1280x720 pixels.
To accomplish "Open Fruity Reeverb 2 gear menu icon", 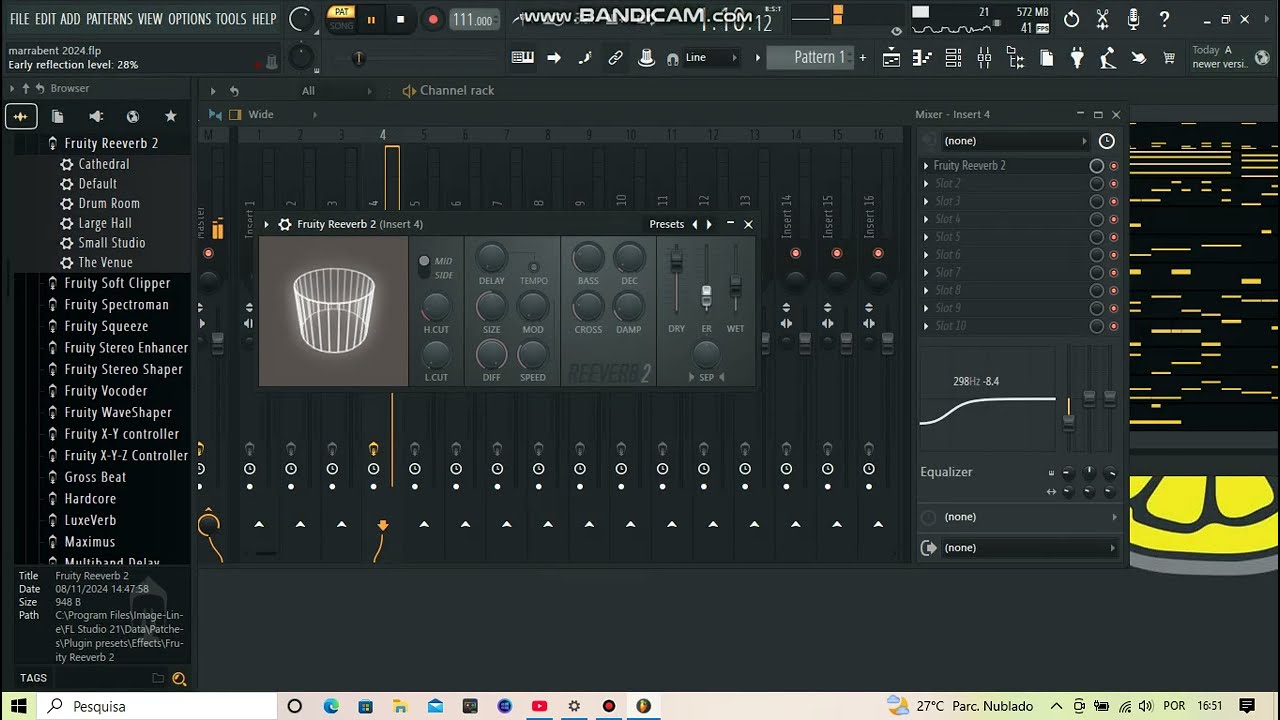I will click(285, 224).
